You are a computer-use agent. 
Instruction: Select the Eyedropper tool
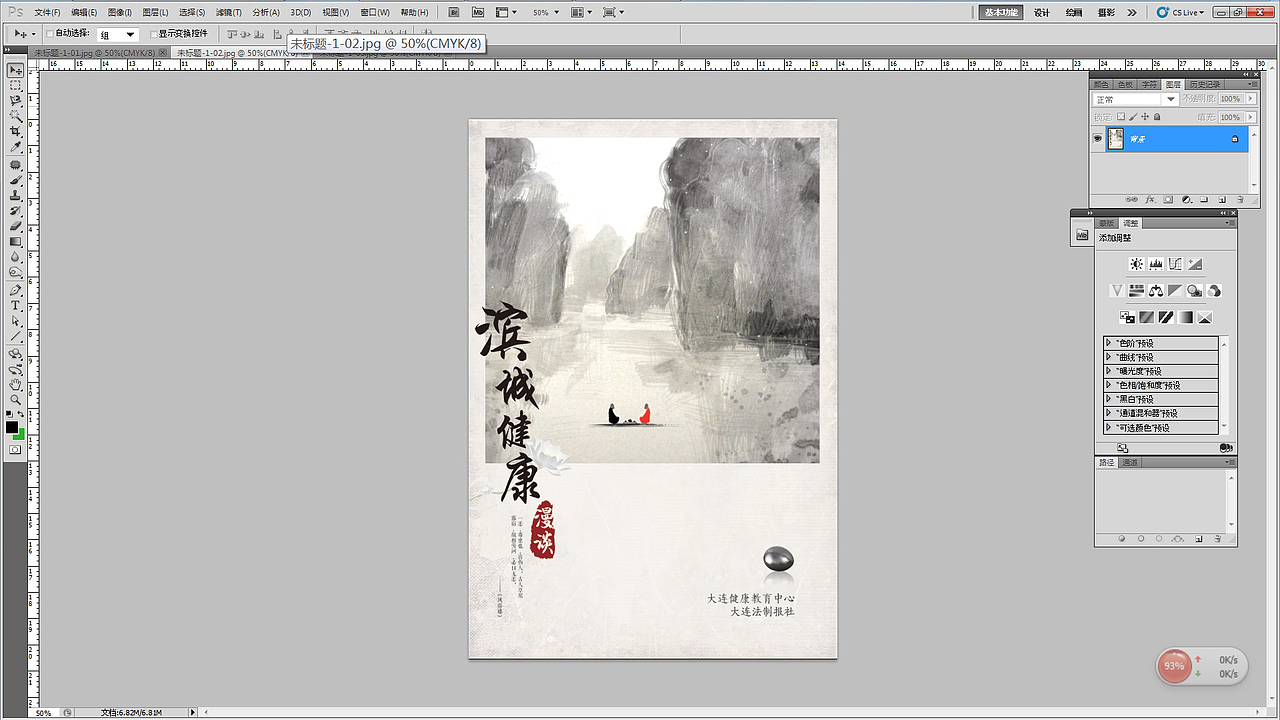(15, 148)
